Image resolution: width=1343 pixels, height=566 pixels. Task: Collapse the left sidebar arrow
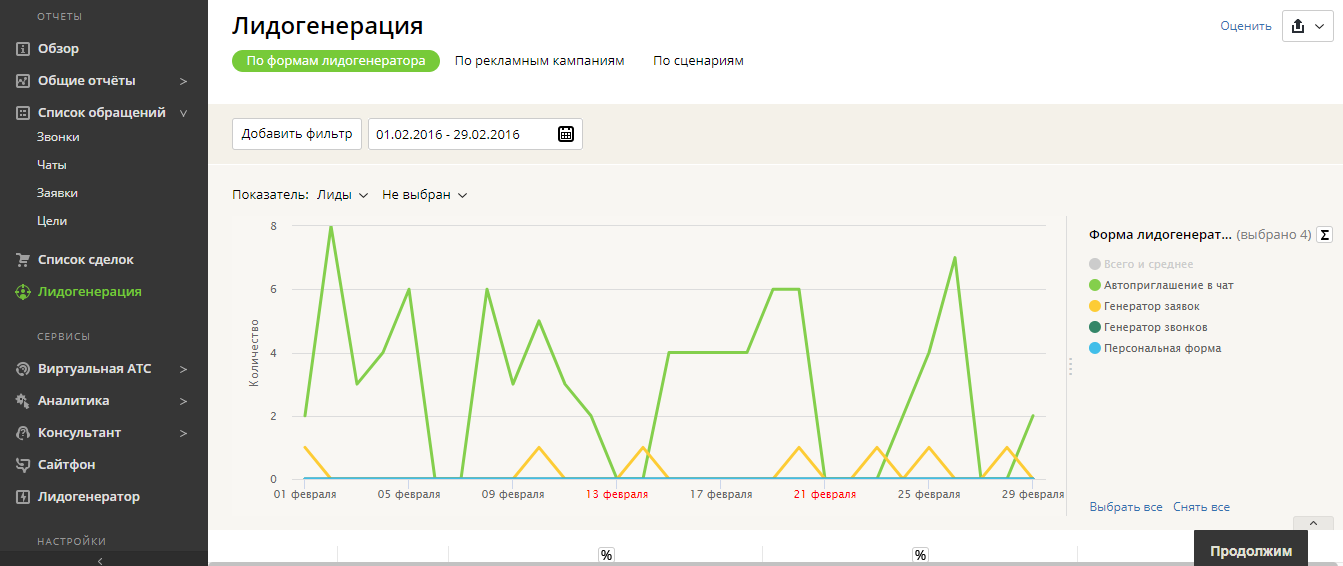tap(98, 561)
